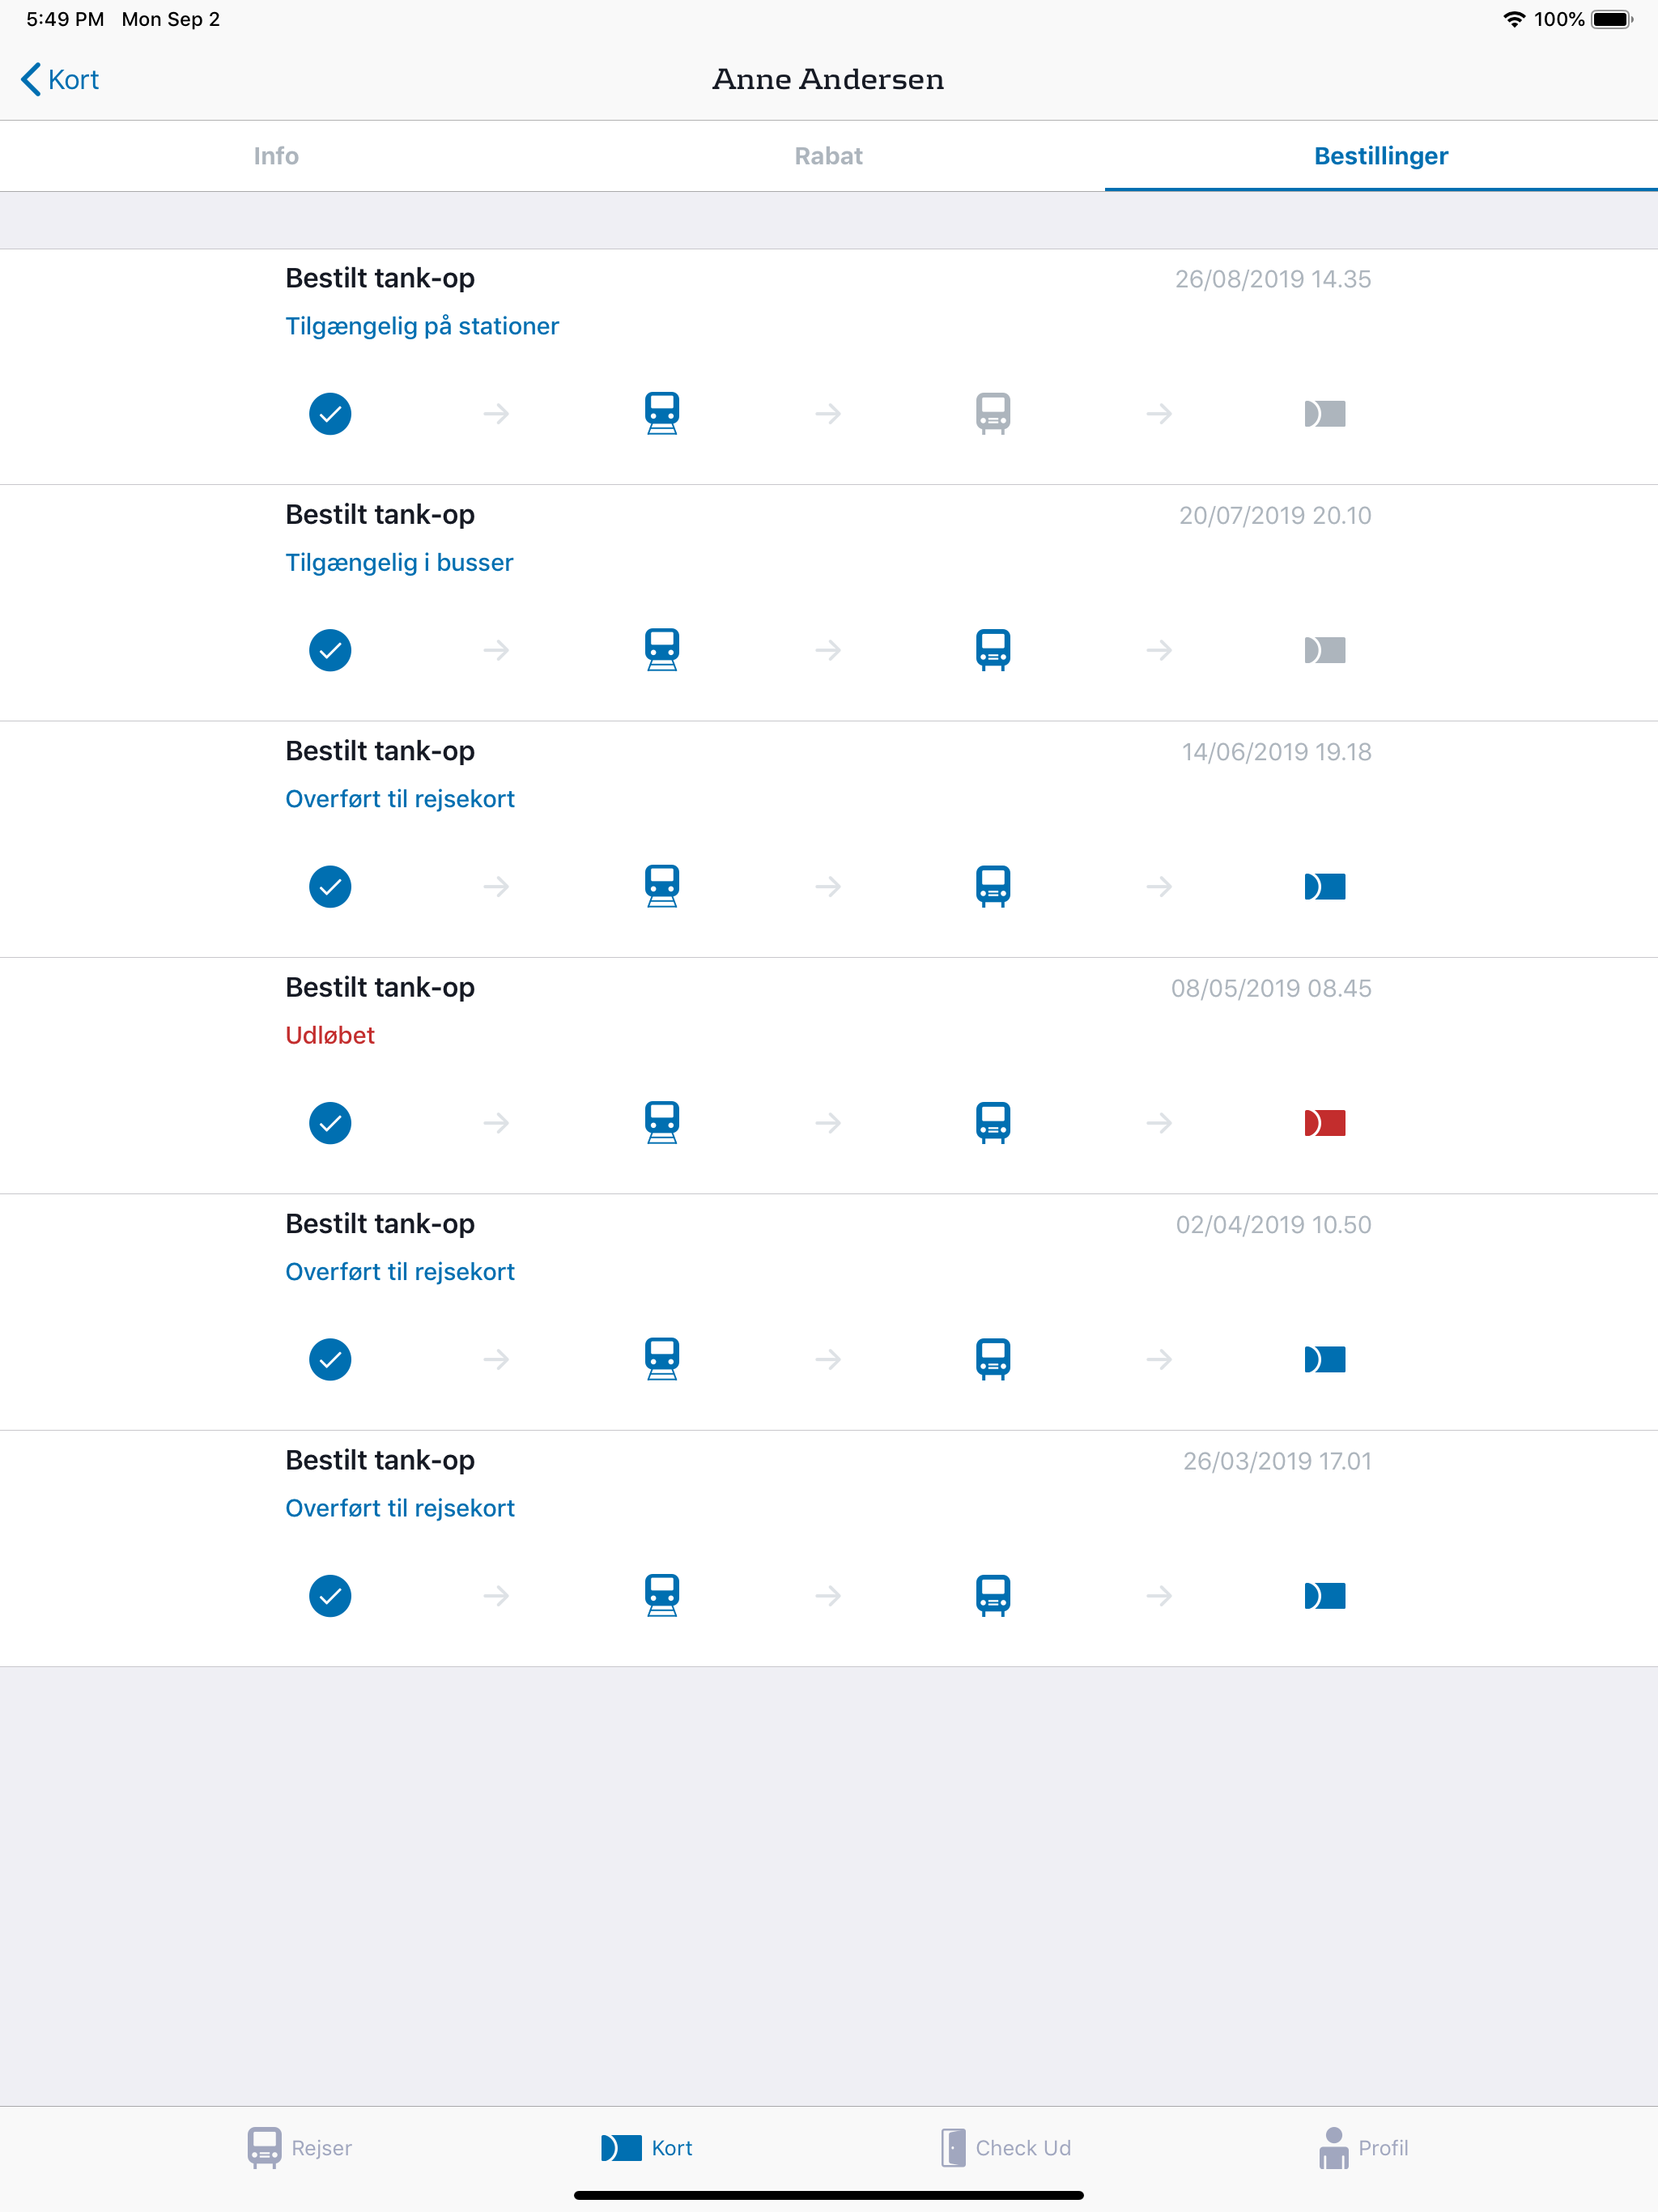Screen dimensions: 1658x2212
Task: Open Rejser in the bottom tab bar
Action: (300, 2148)
